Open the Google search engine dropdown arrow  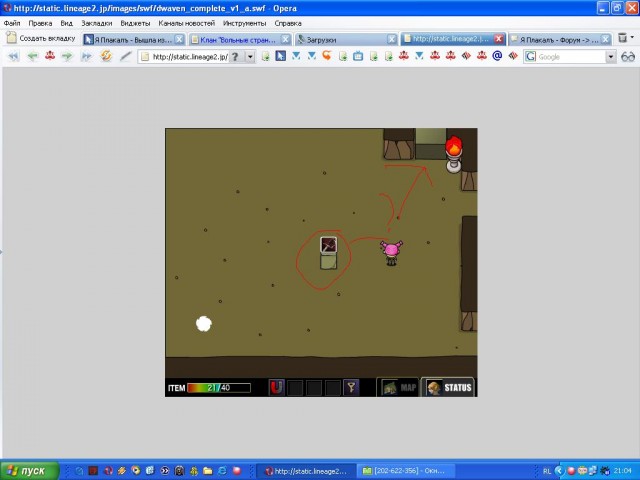click(611, 57)
